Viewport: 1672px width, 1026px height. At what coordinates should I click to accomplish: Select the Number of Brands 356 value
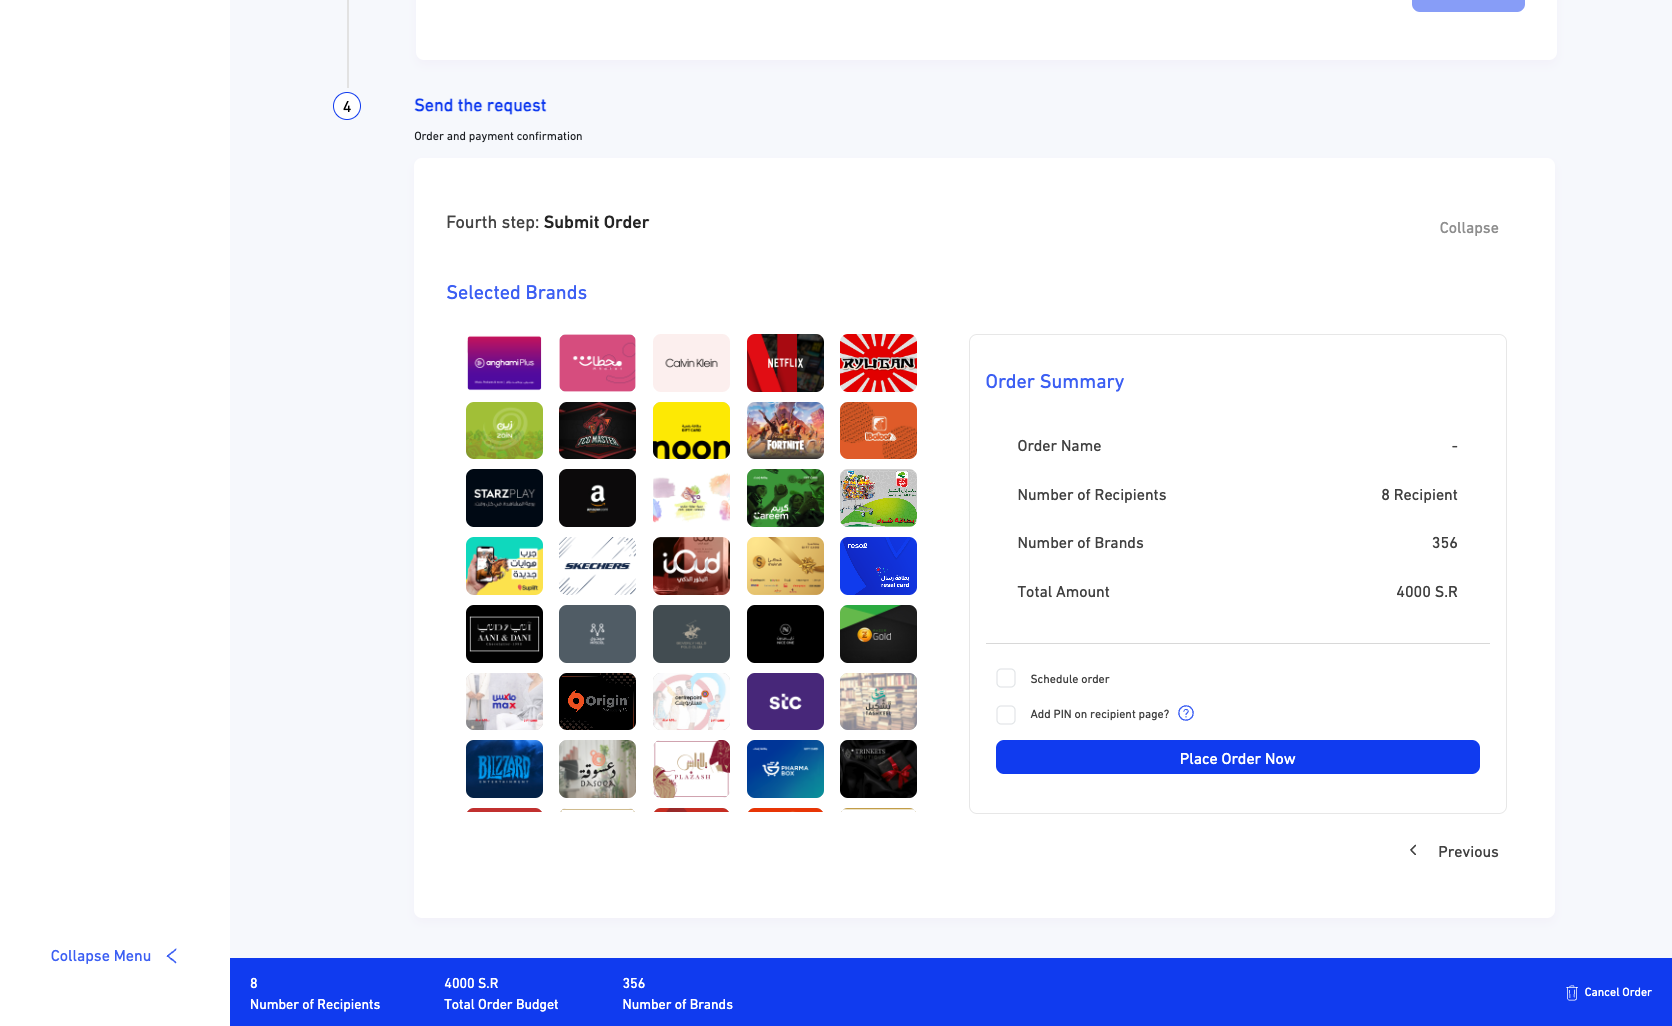pyautogui.click(x=1444, y=543)
